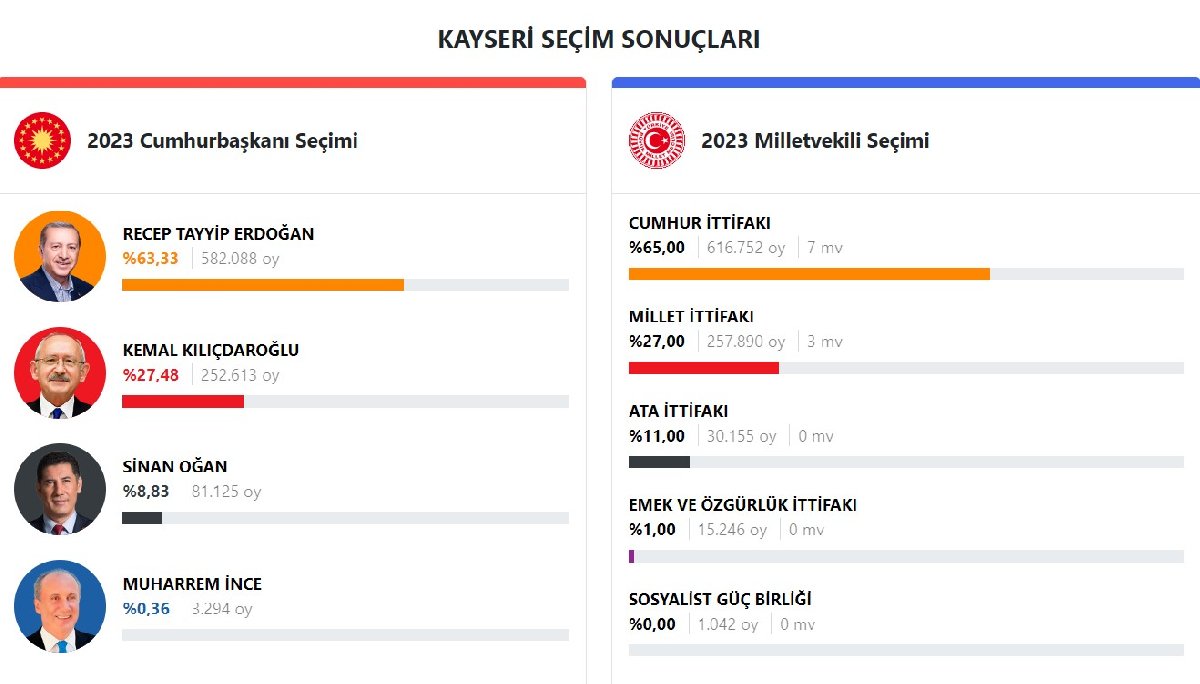Click the MİLLET İTTİFAKI alliance label

[x=691, y=317]
